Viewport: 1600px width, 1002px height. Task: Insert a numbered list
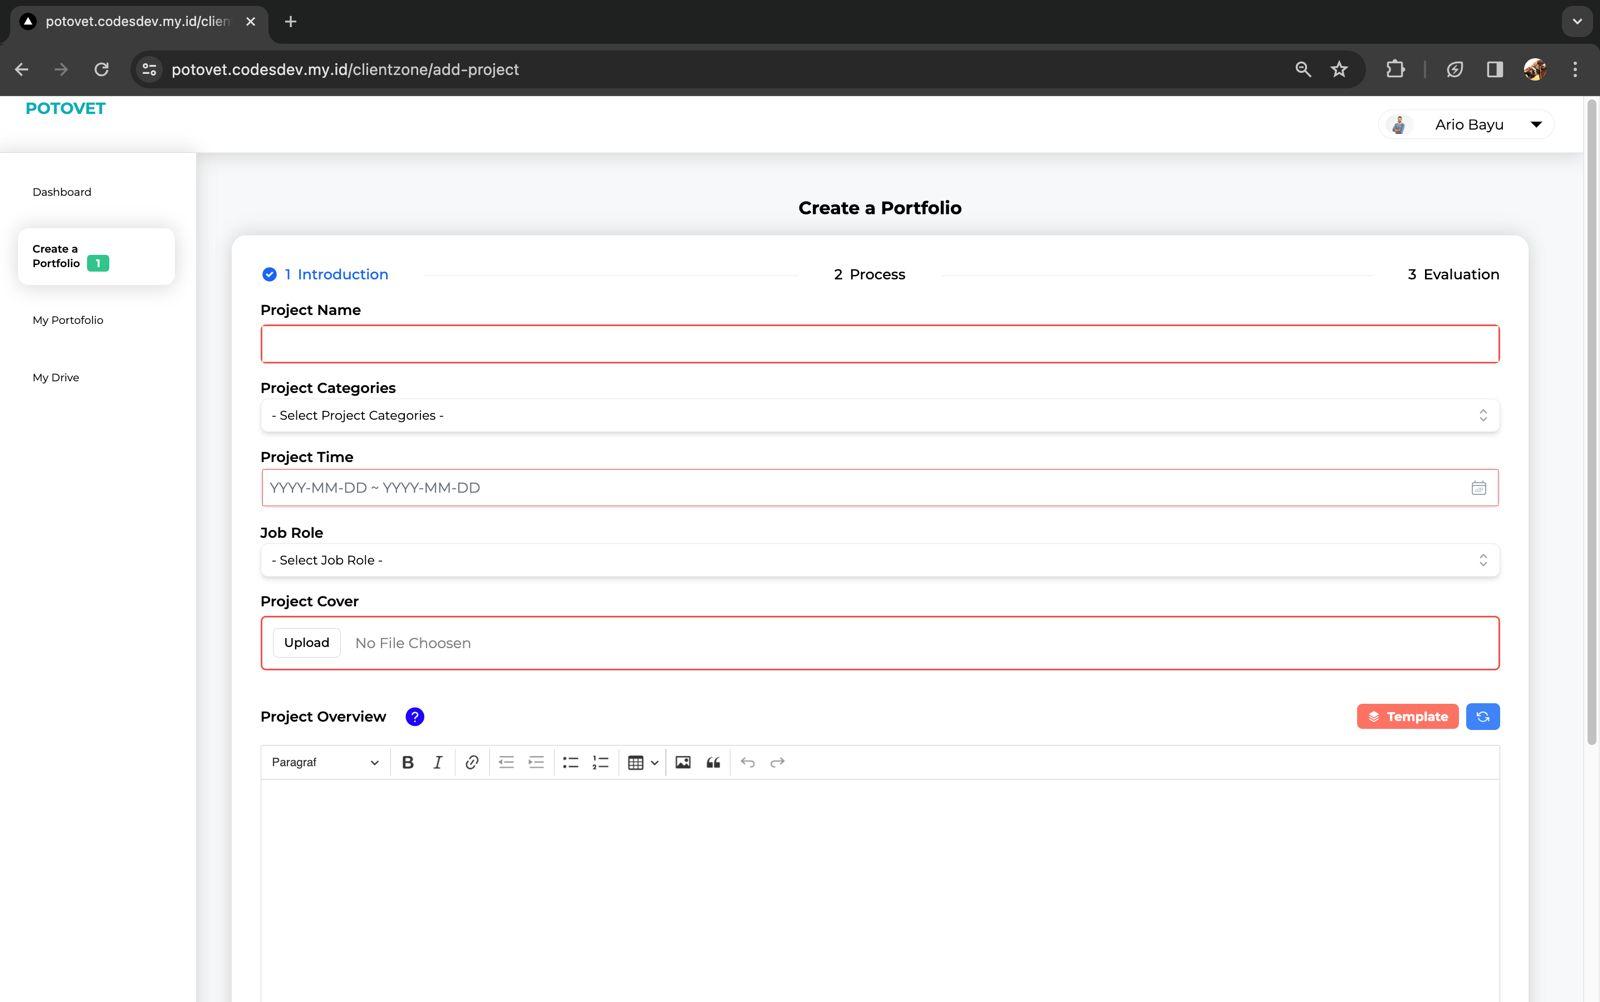click(x=600, y=762)
